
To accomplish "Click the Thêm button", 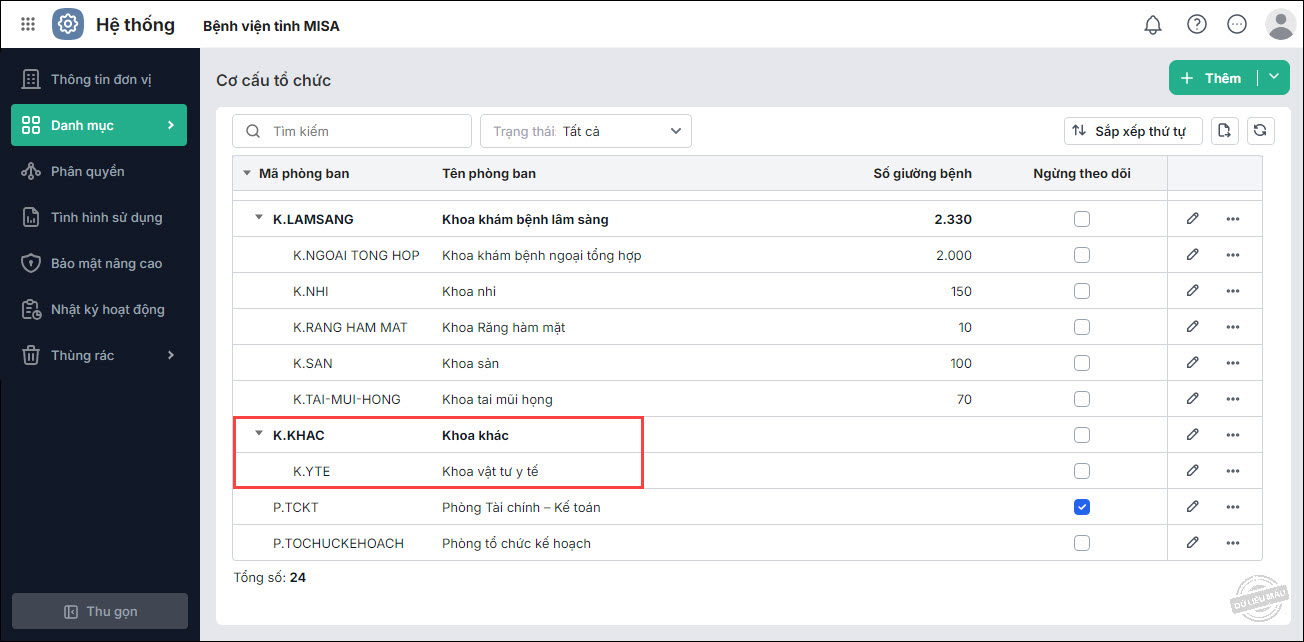I will 1212,78.
